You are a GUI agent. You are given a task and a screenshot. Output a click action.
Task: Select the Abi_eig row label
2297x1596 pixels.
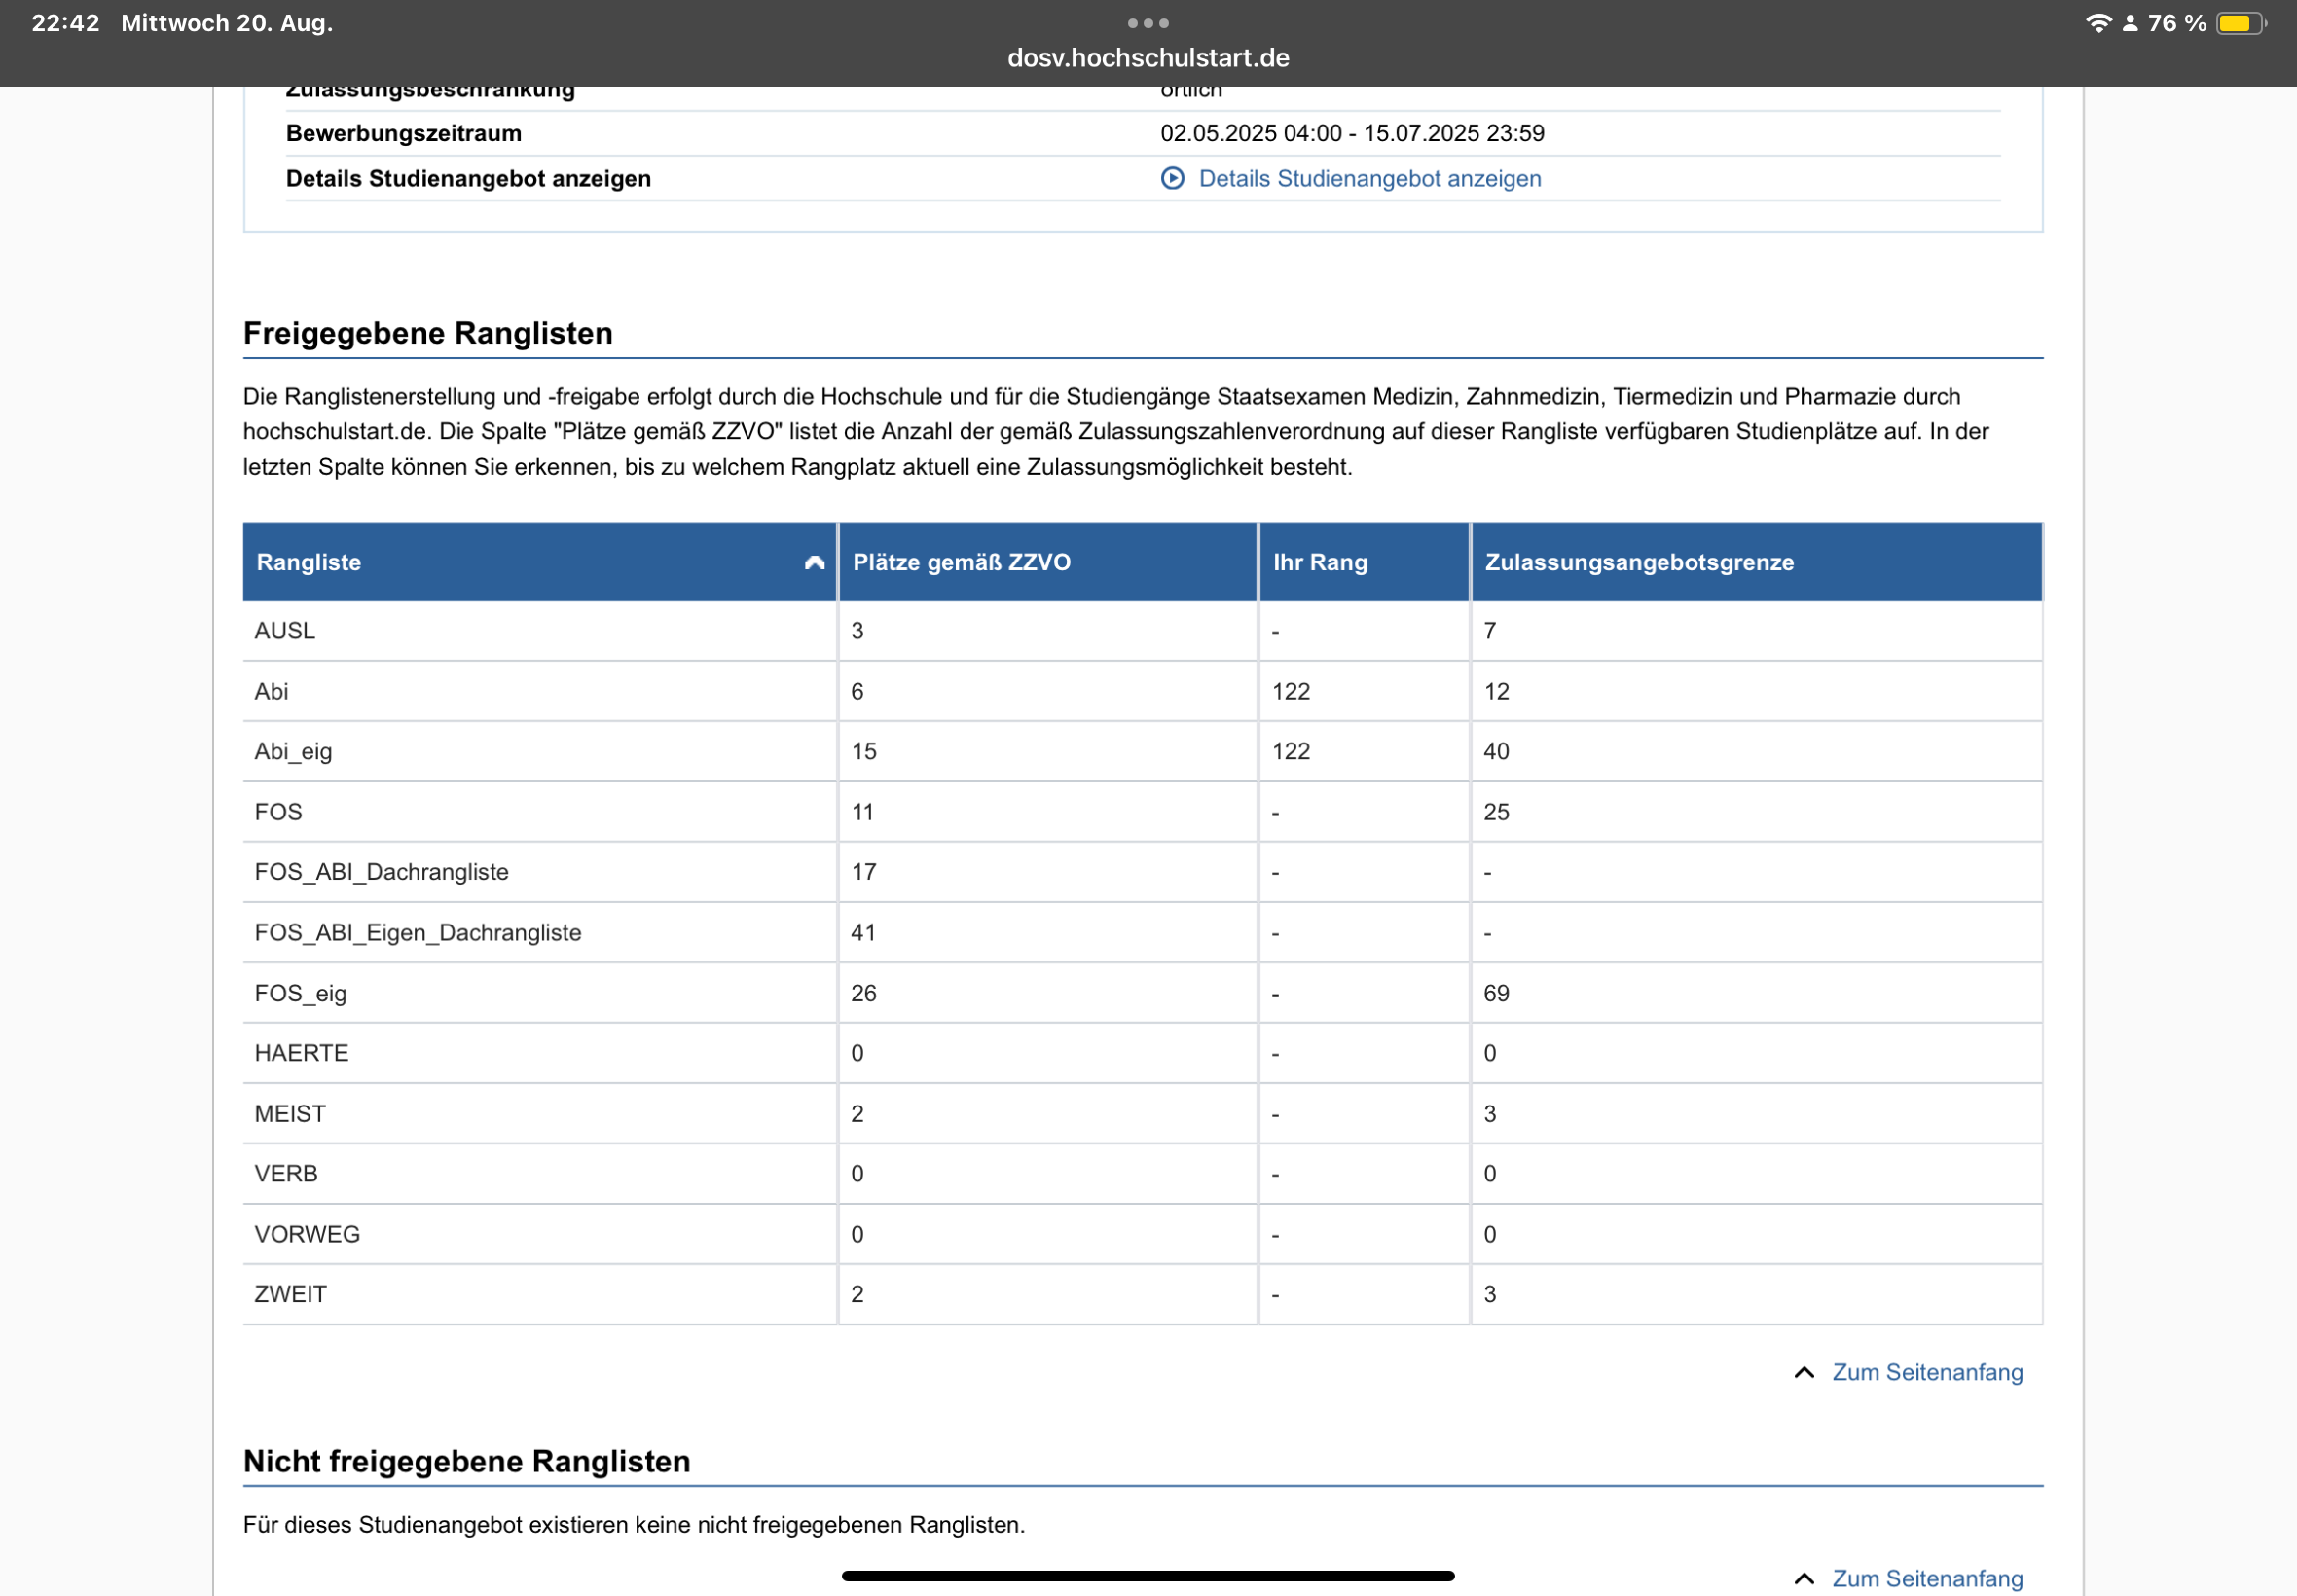click(293, 752)
